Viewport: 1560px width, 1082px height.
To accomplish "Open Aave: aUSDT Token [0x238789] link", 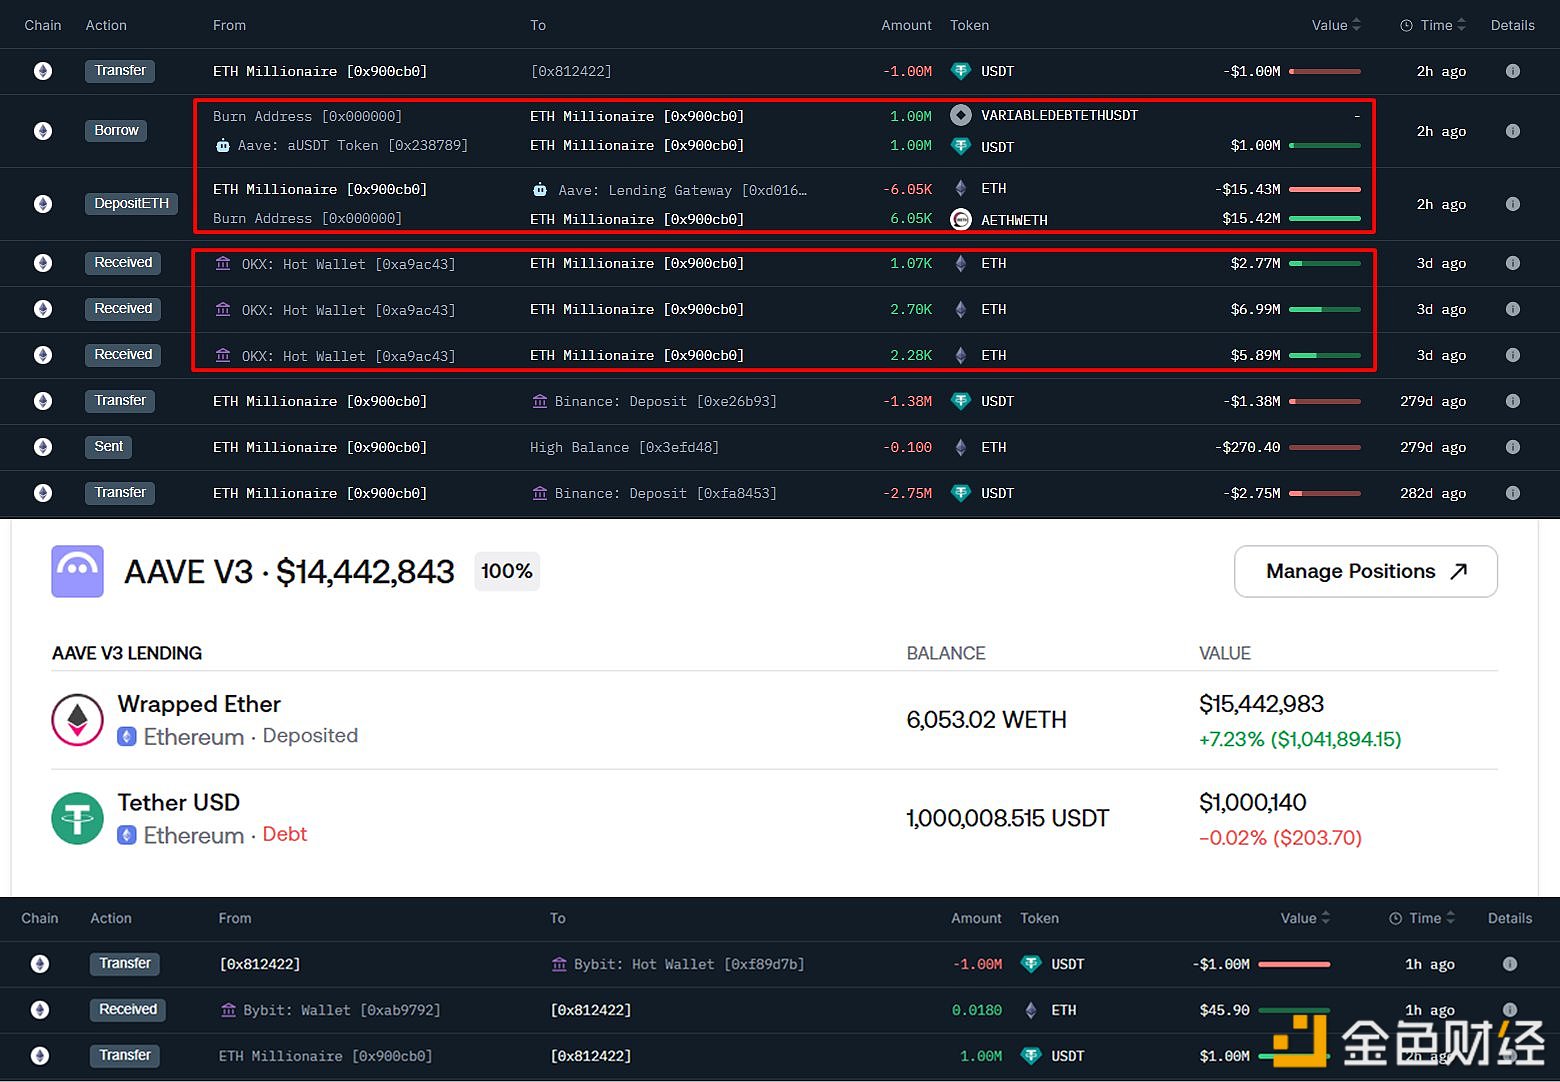I will [x=353, y=146].
